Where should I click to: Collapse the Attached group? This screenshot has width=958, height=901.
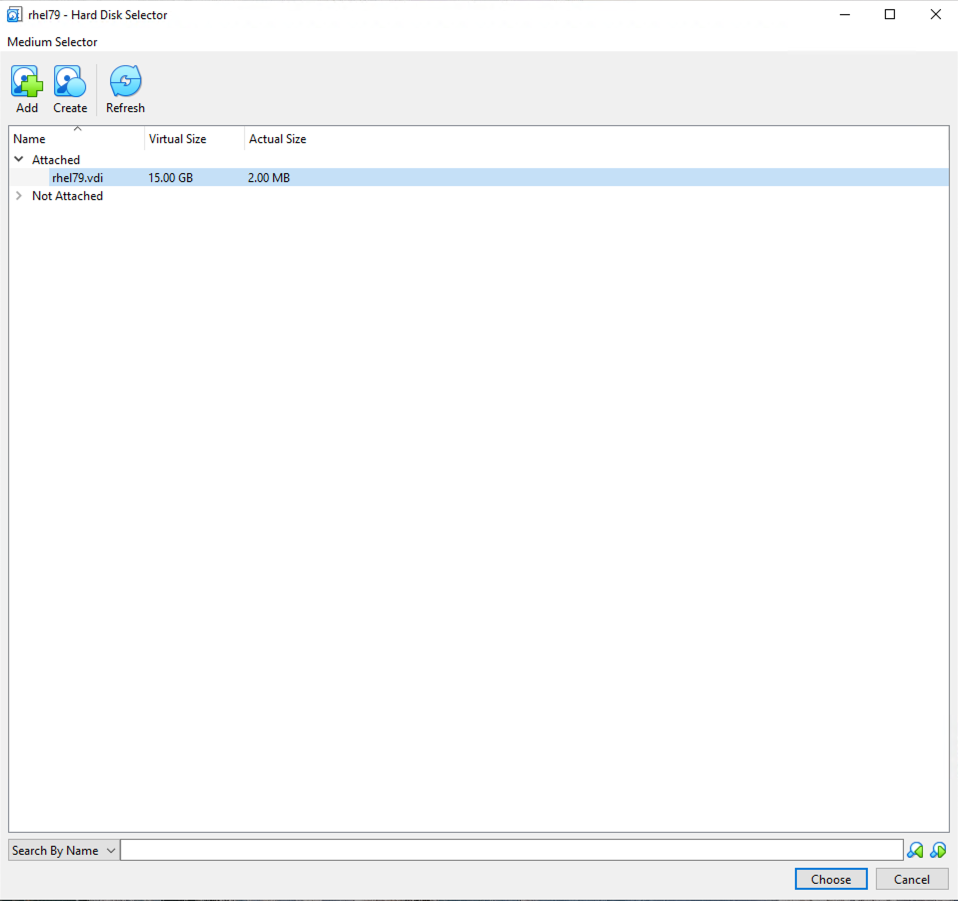19,159
